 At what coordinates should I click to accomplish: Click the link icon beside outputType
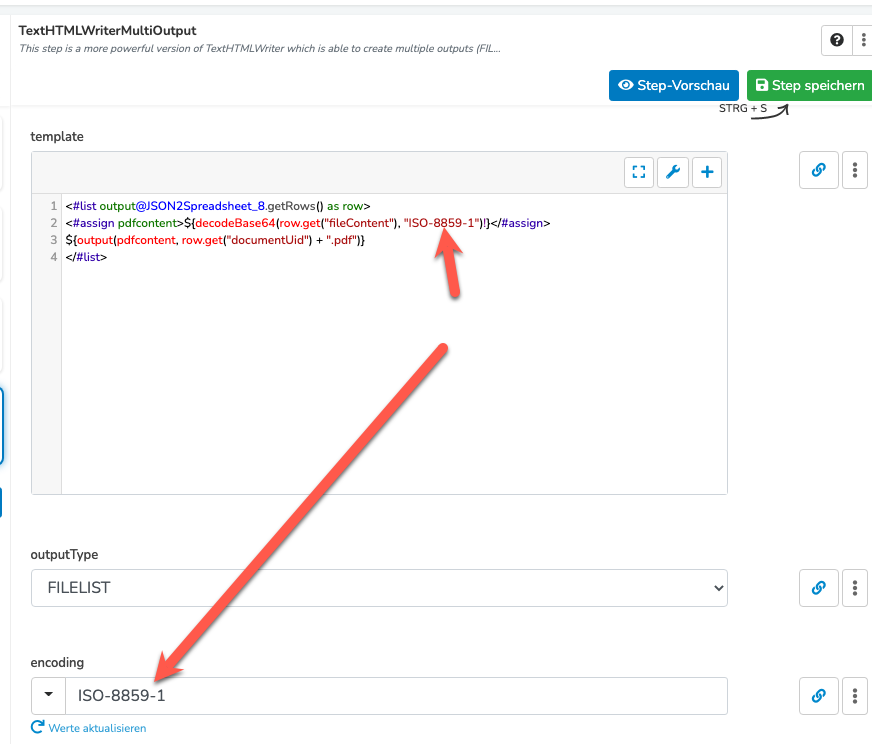(819, 588)
